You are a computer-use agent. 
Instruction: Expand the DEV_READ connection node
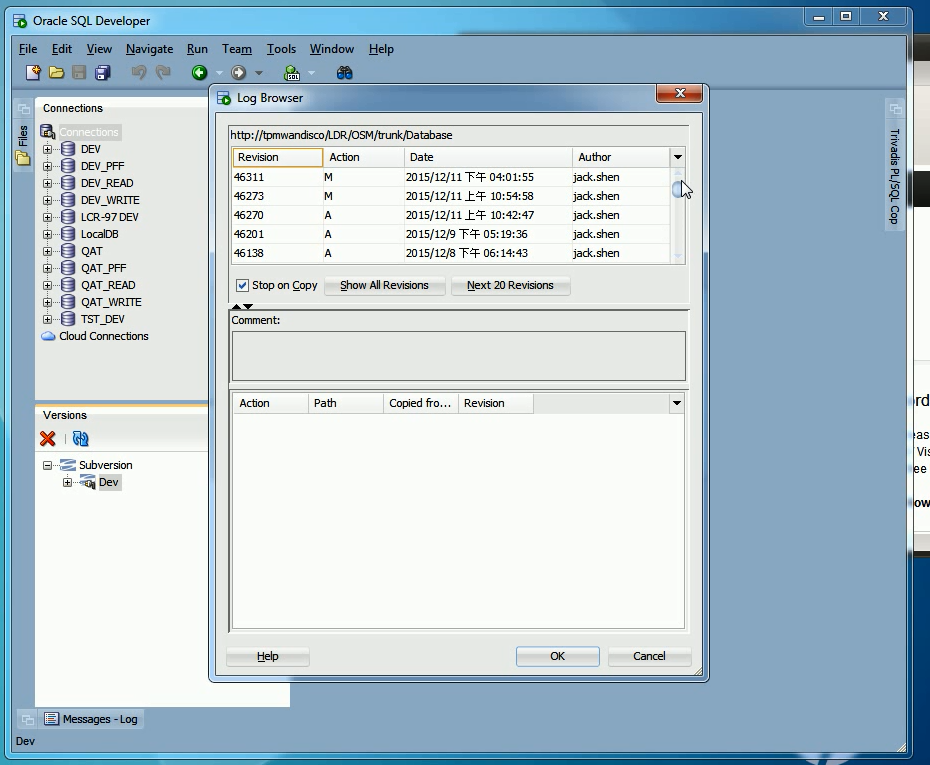pyautogui.click(x=47, y=183)
